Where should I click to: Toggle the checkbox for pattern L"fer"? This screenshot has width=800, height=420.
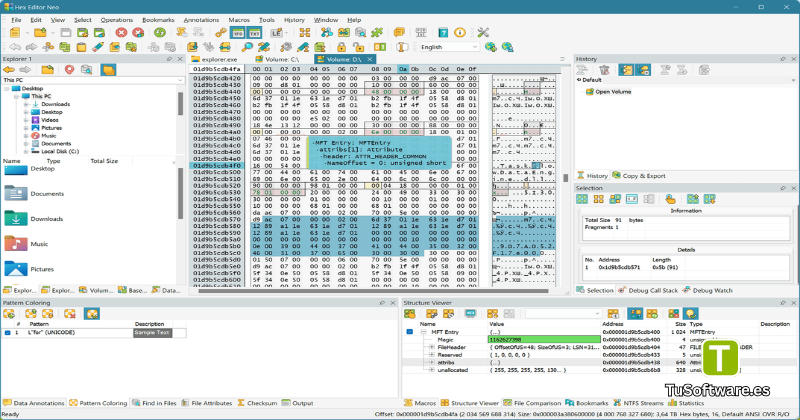[x=7, y=332]
